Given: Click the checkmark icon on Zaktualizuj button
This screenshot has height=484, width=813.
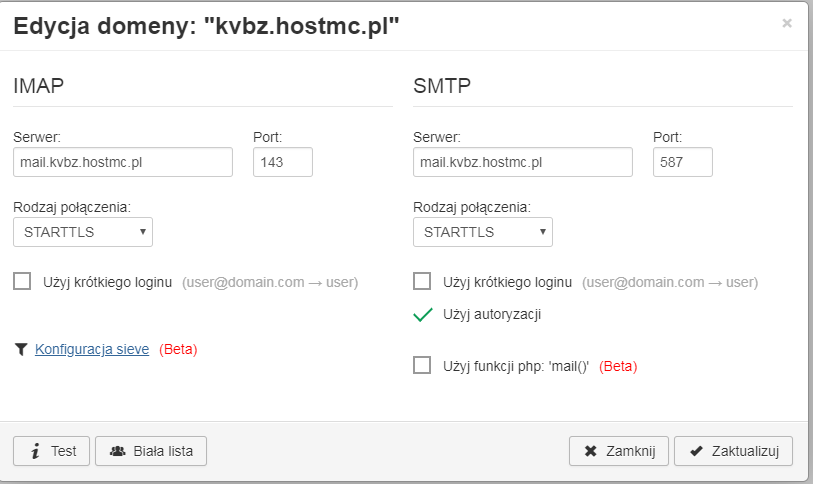Looking at the screenshot, I should coord(696,451).
